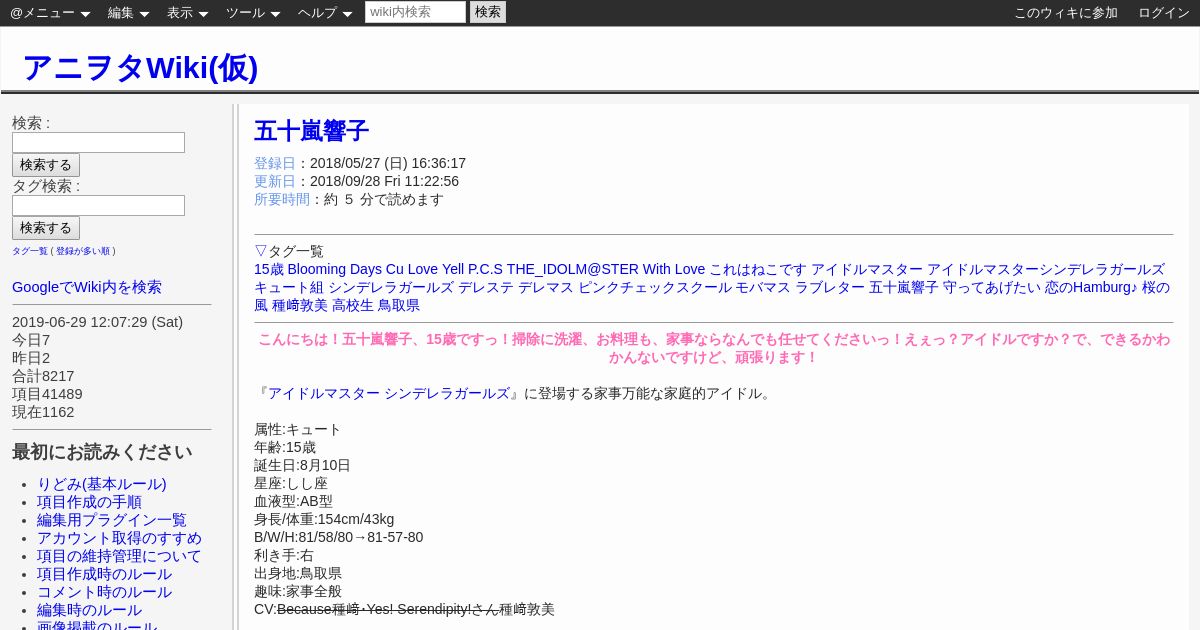
Task: Click the 五十嵐響子 tag in tag list
Action: (x=904, y=287)
